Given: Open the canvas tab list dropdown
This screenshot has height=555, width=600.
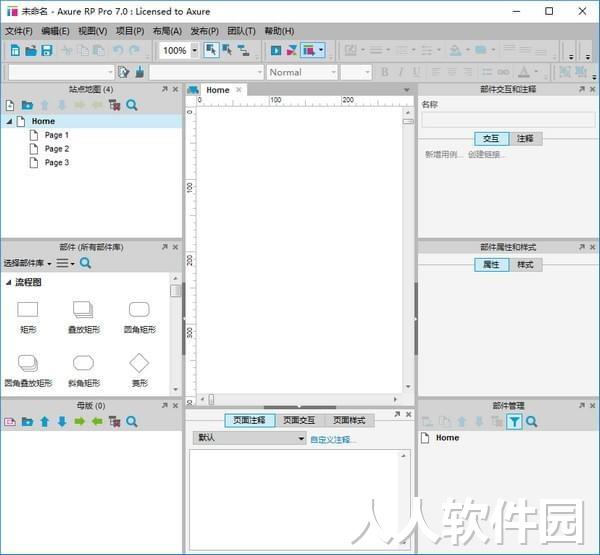Looking at the screenshot, I should tap(407, 90).
